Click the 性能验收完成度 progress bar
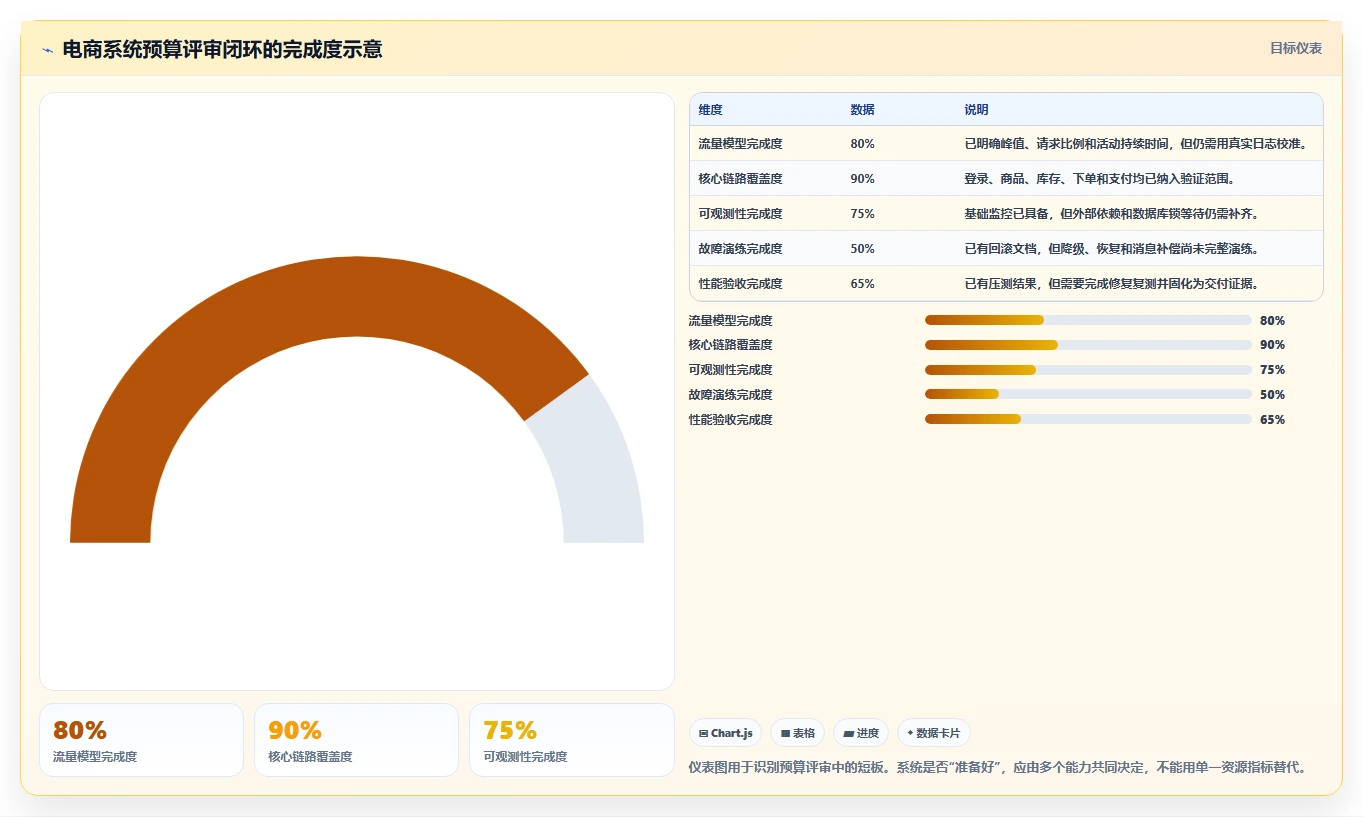The image size is (1363, 817). click(x=1088, y=420)
